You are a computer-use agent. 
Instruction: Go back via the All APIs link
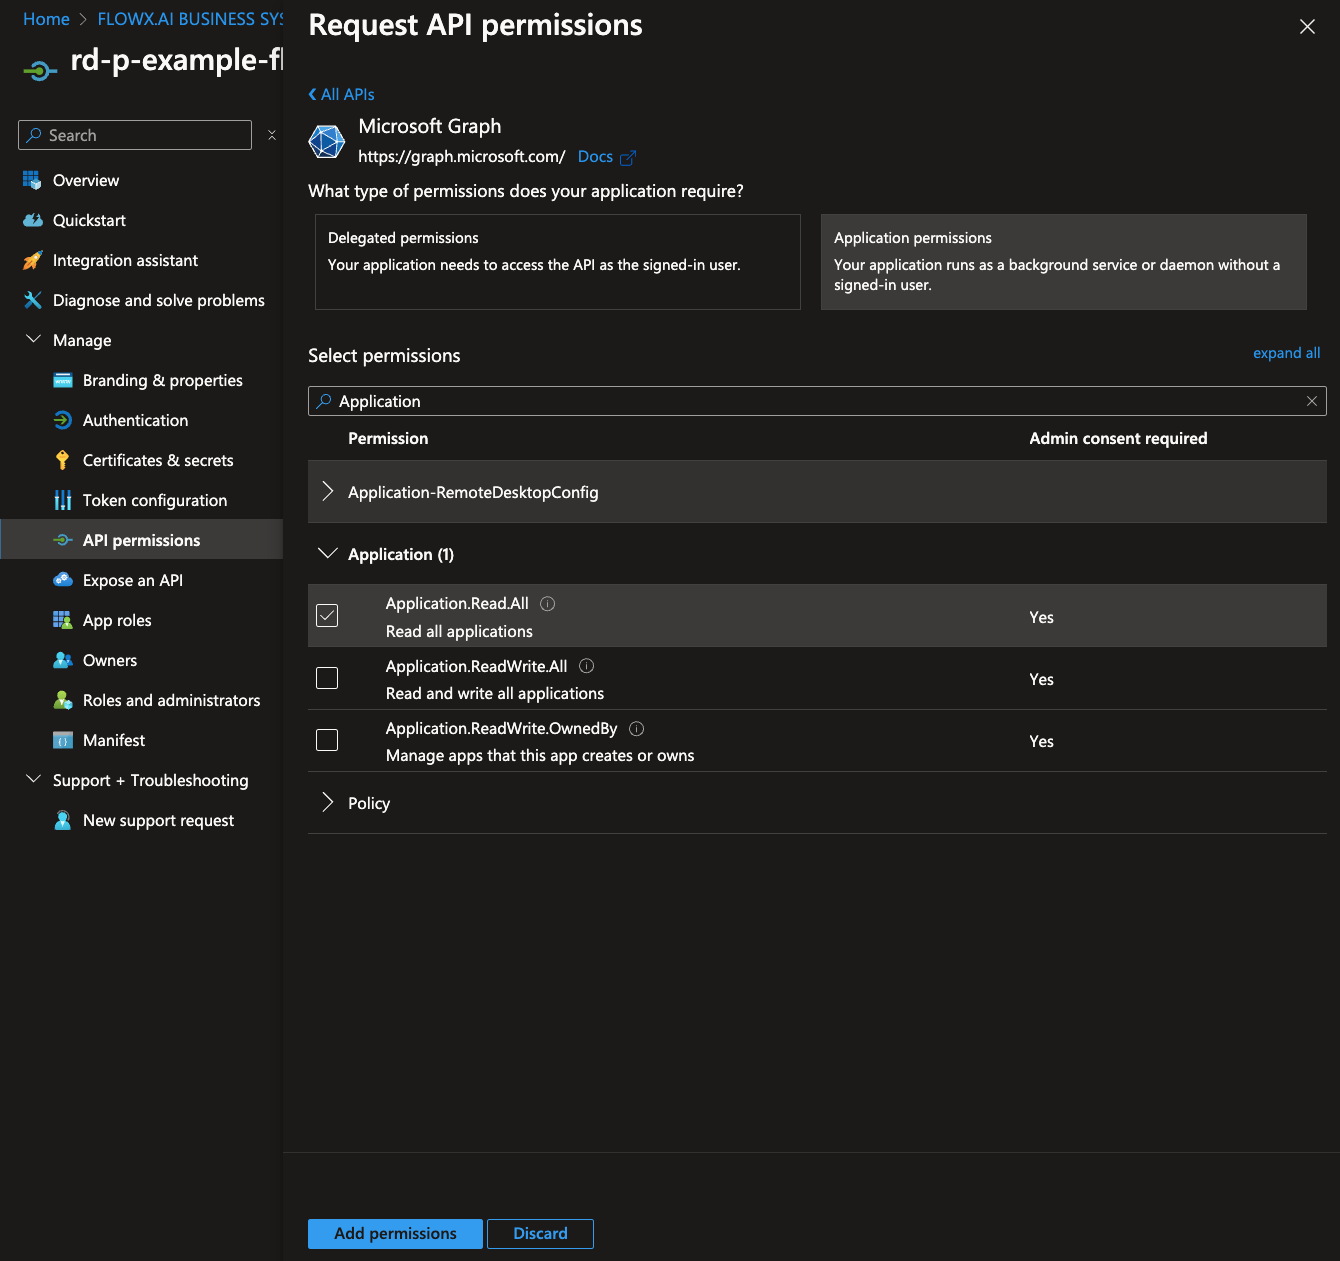[x=342, y=94]
